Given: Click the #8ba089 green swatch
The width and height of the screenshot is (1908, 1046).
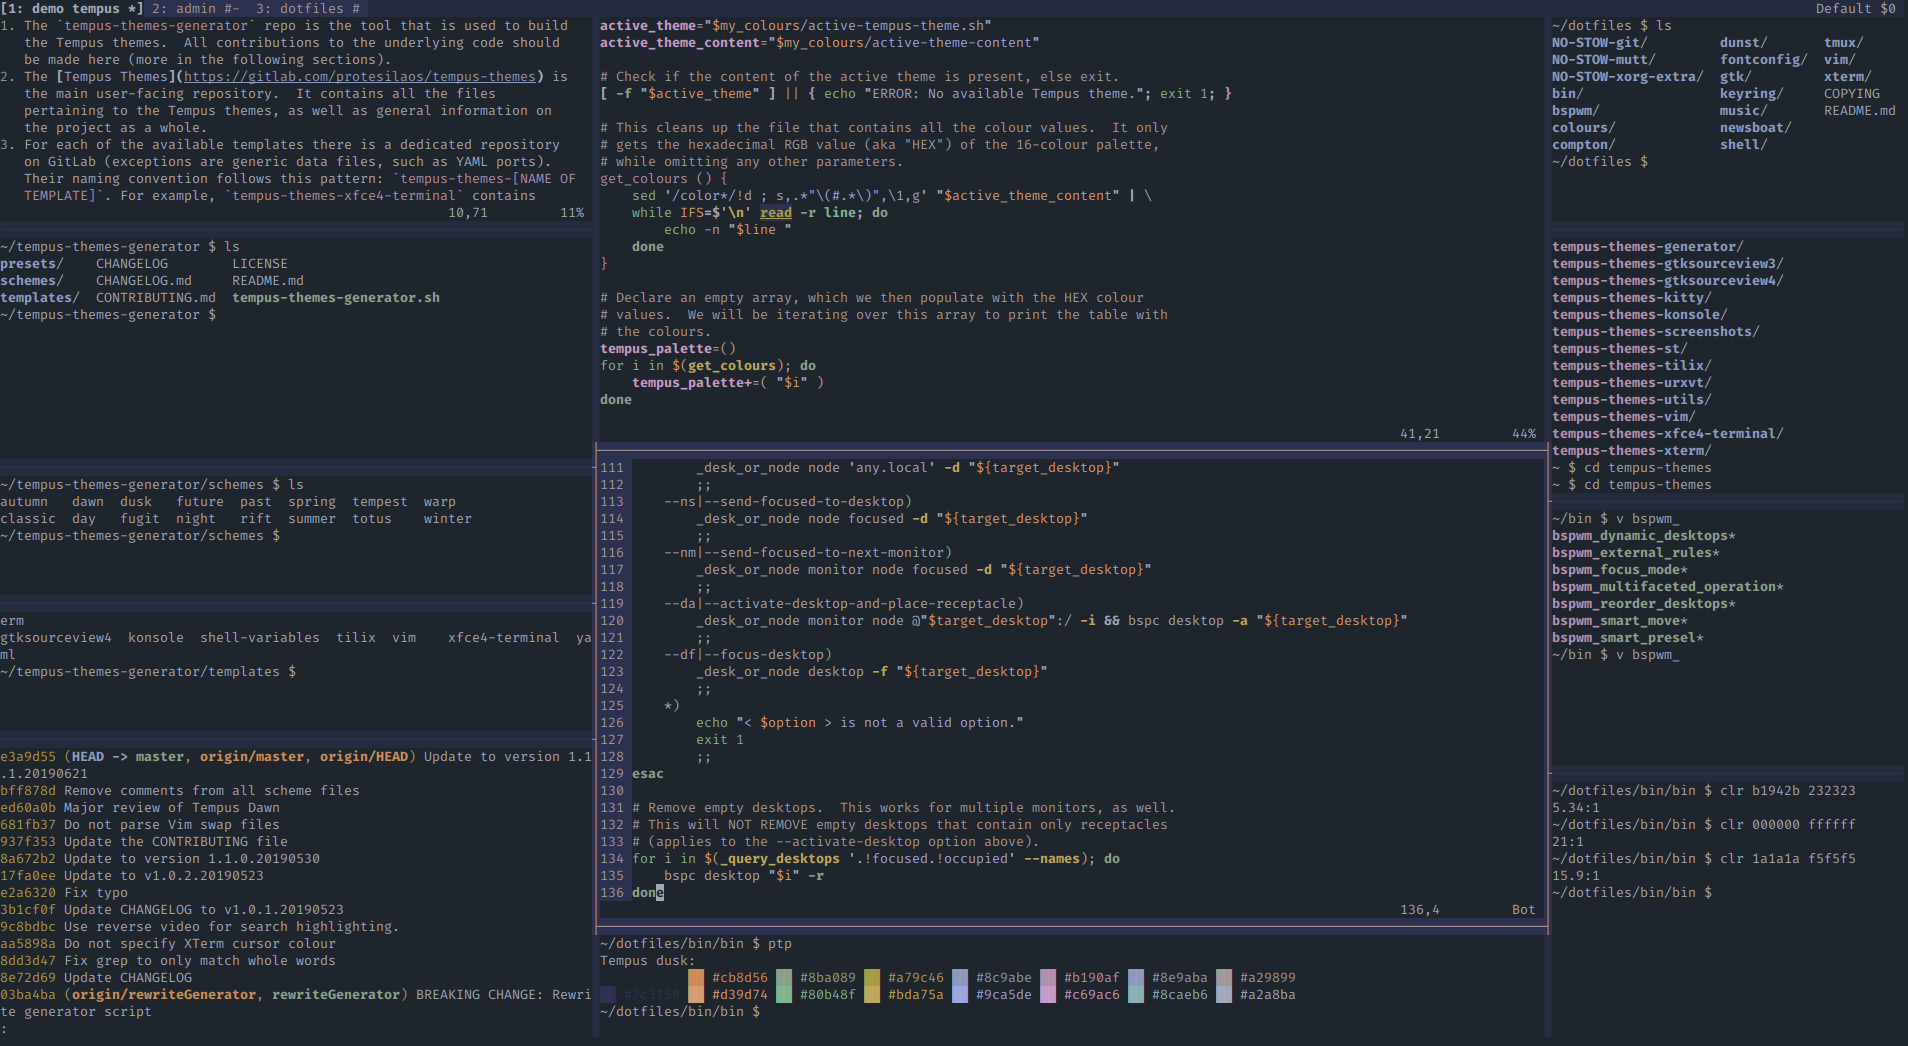Looking at the screenshot, I should click(x=784, y=977).
